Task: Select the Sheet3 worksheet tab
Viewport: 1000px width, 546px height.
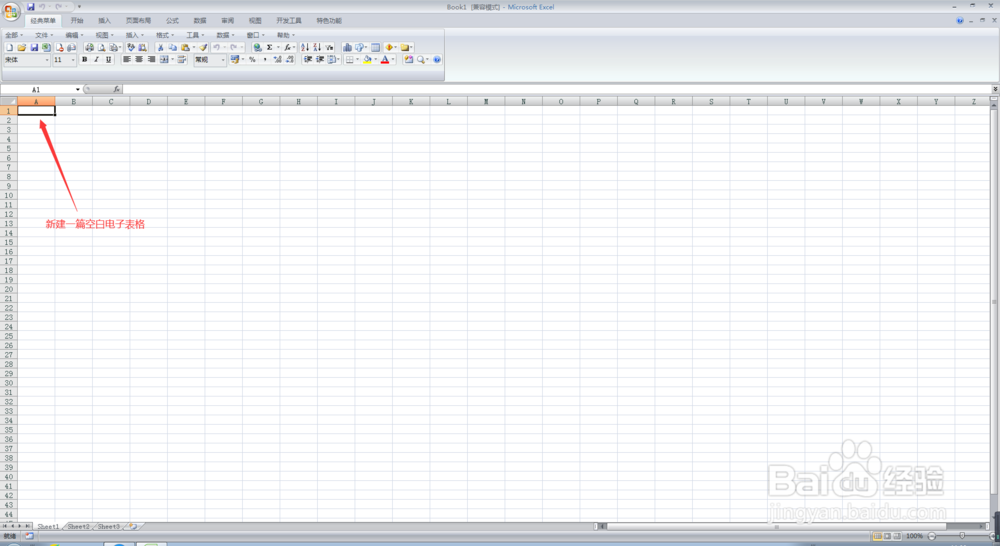Action: [108, 526]
